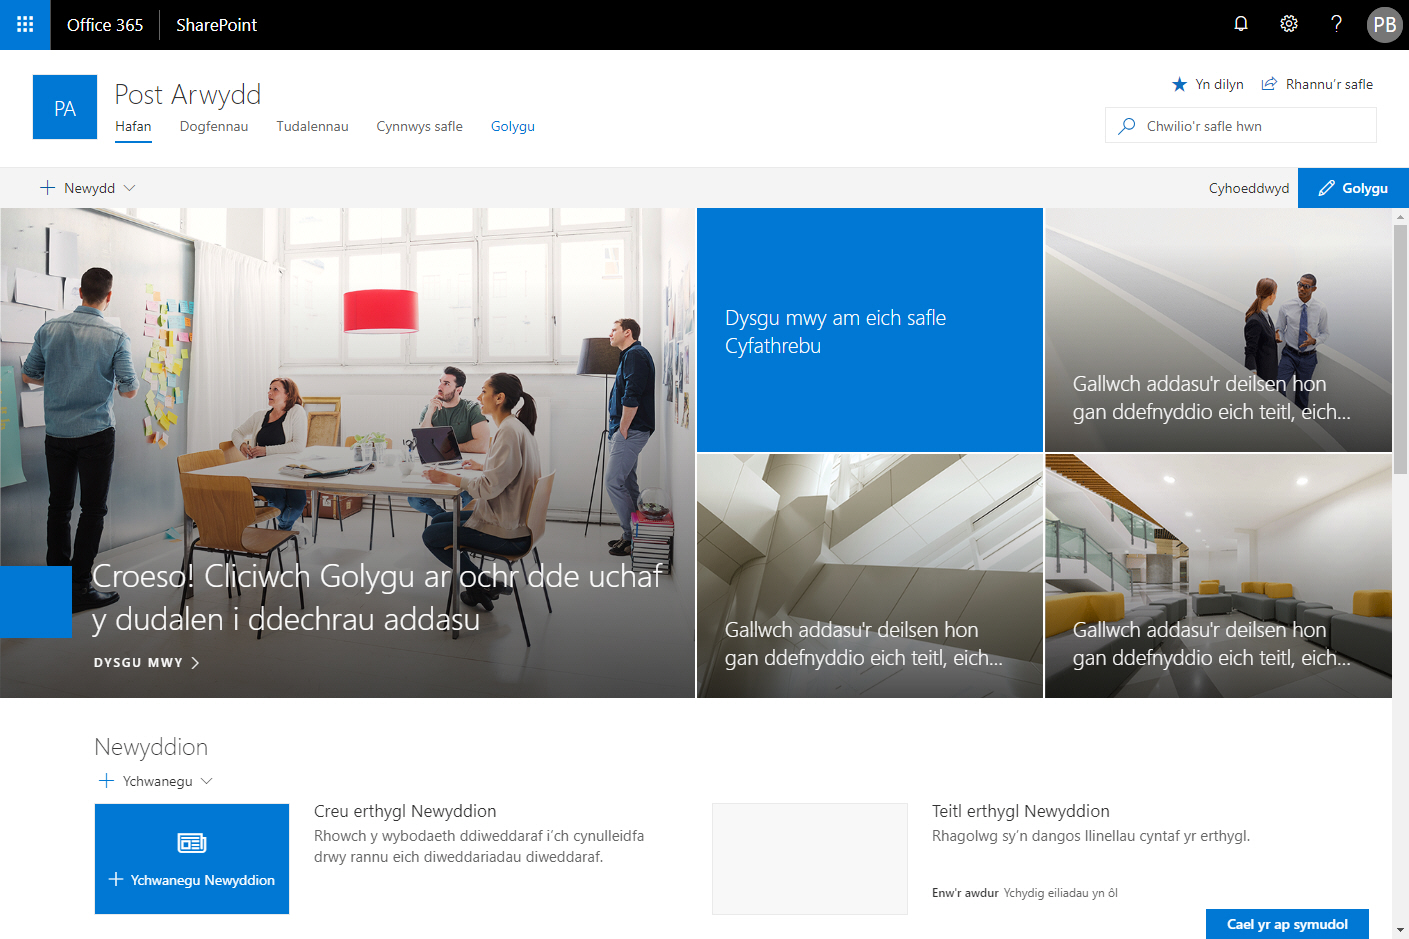Click the blue Dysgu mwy Cyfathrebu tile

tap(869, 330)
